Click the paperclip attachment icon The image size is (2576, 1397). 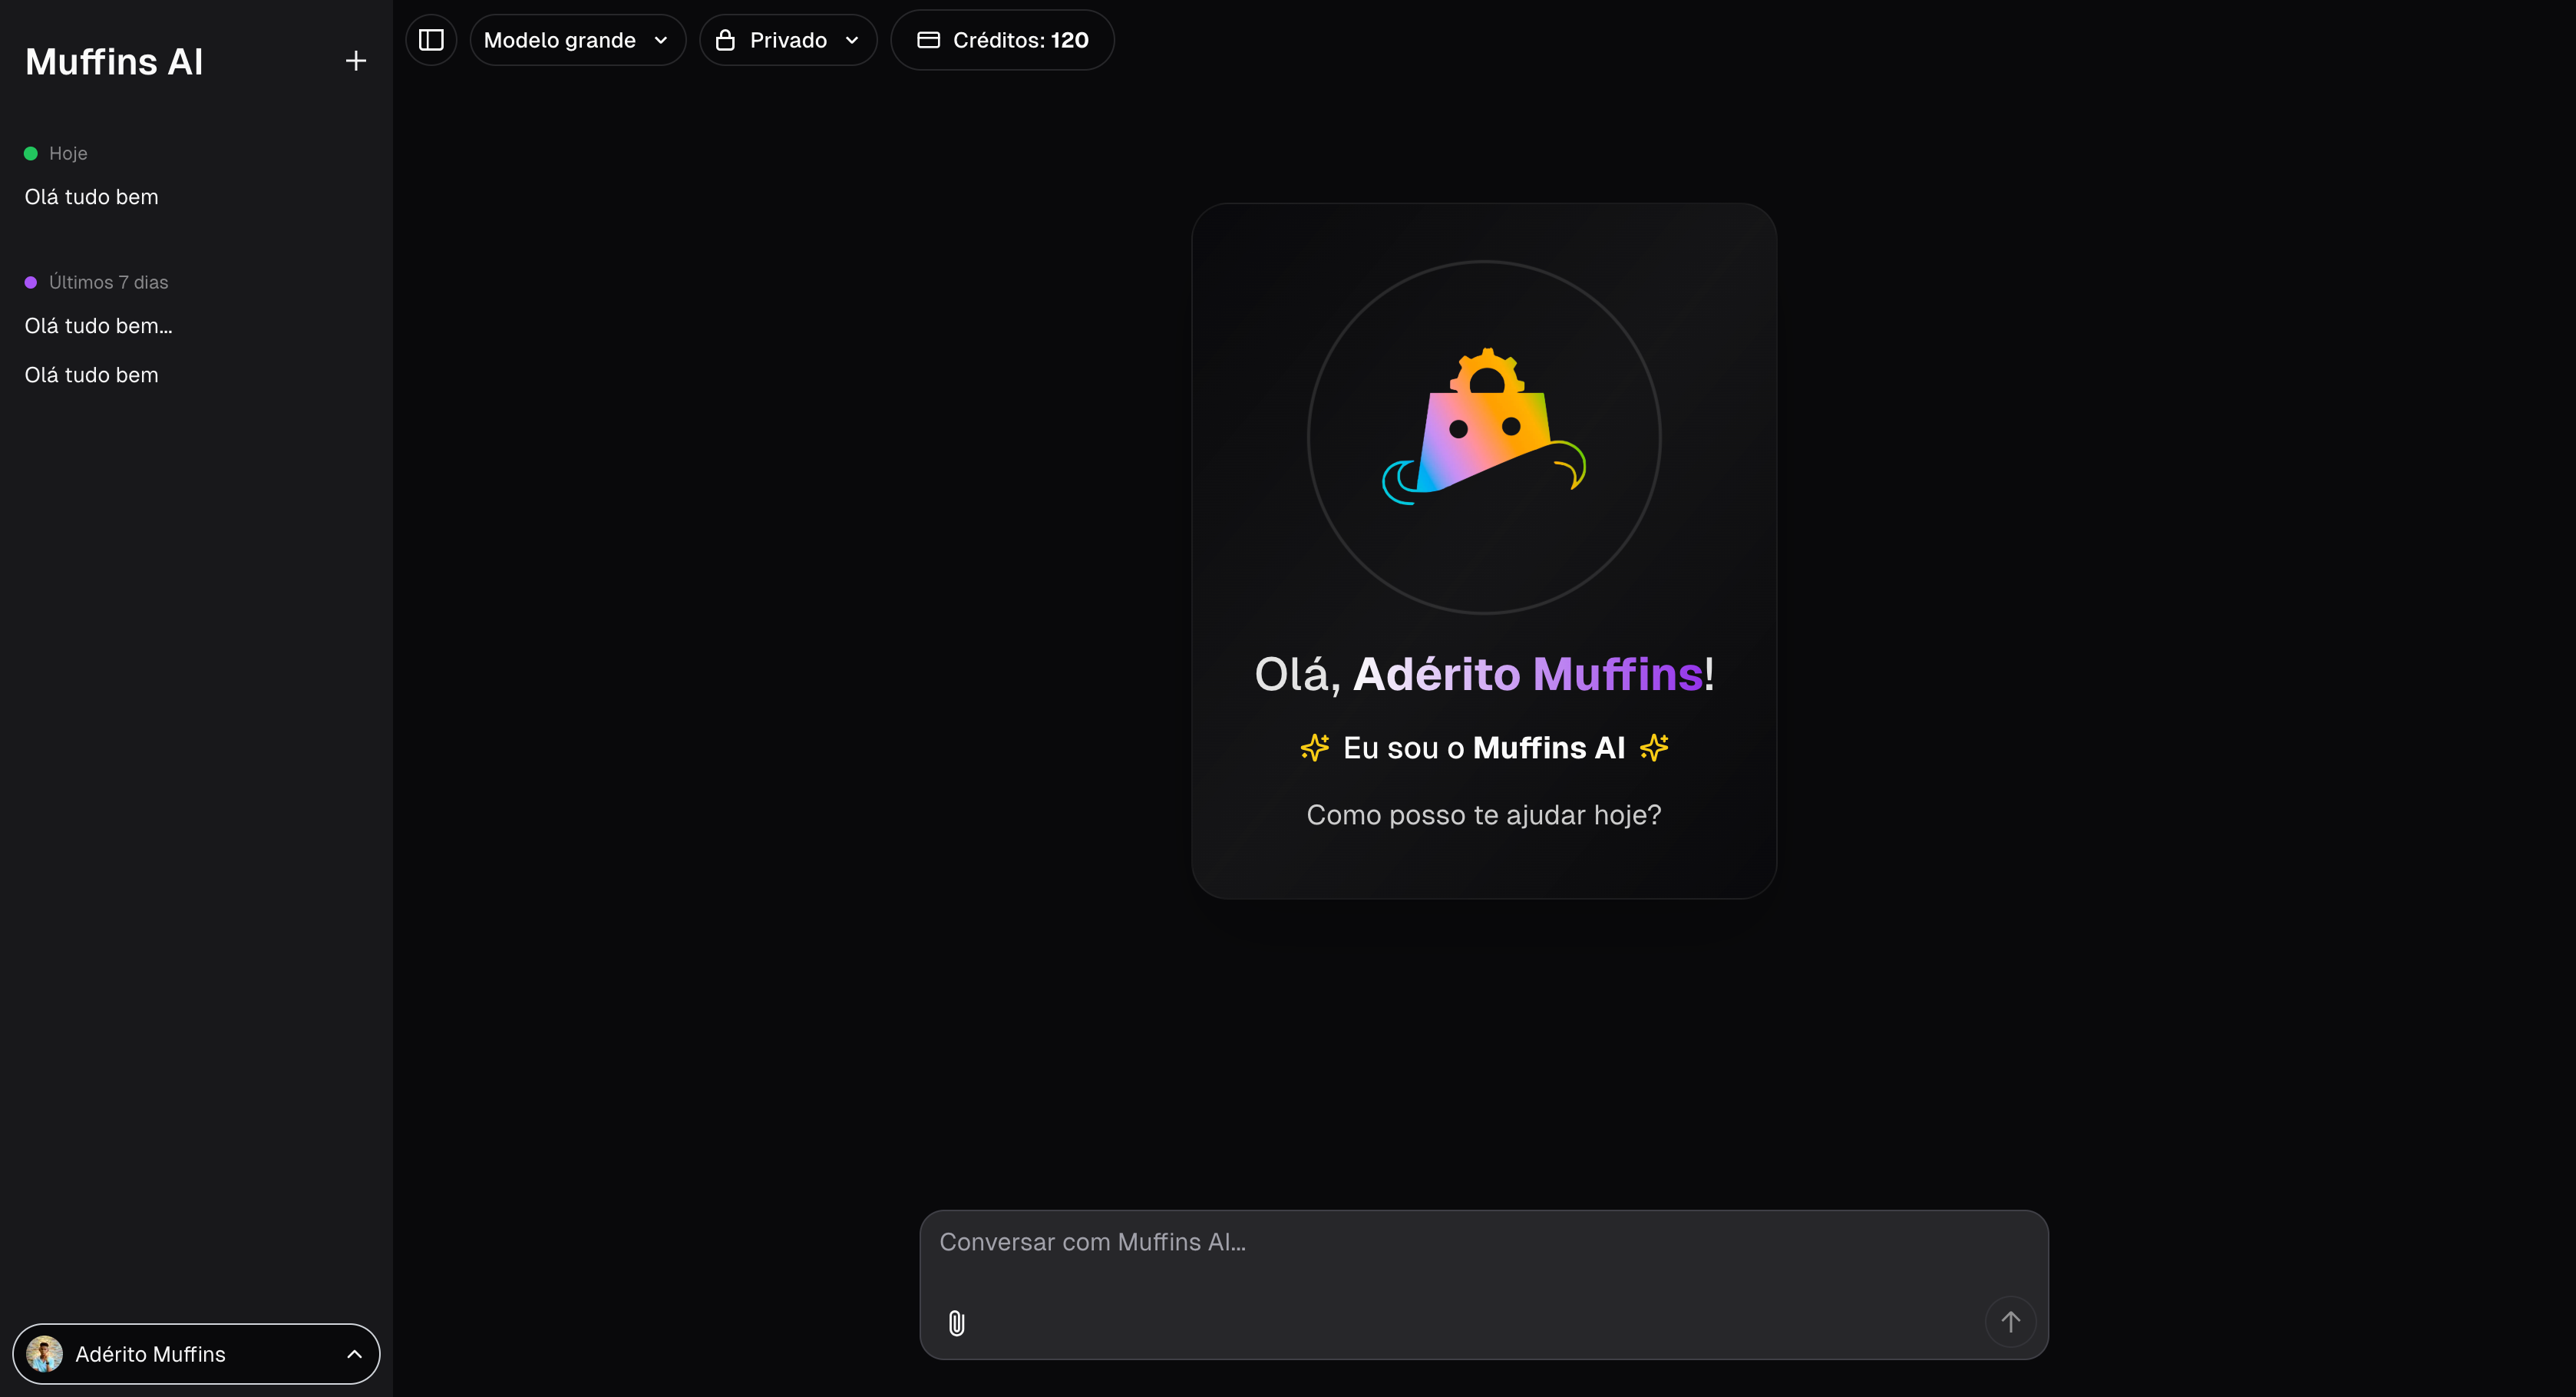click(956, 1322)
